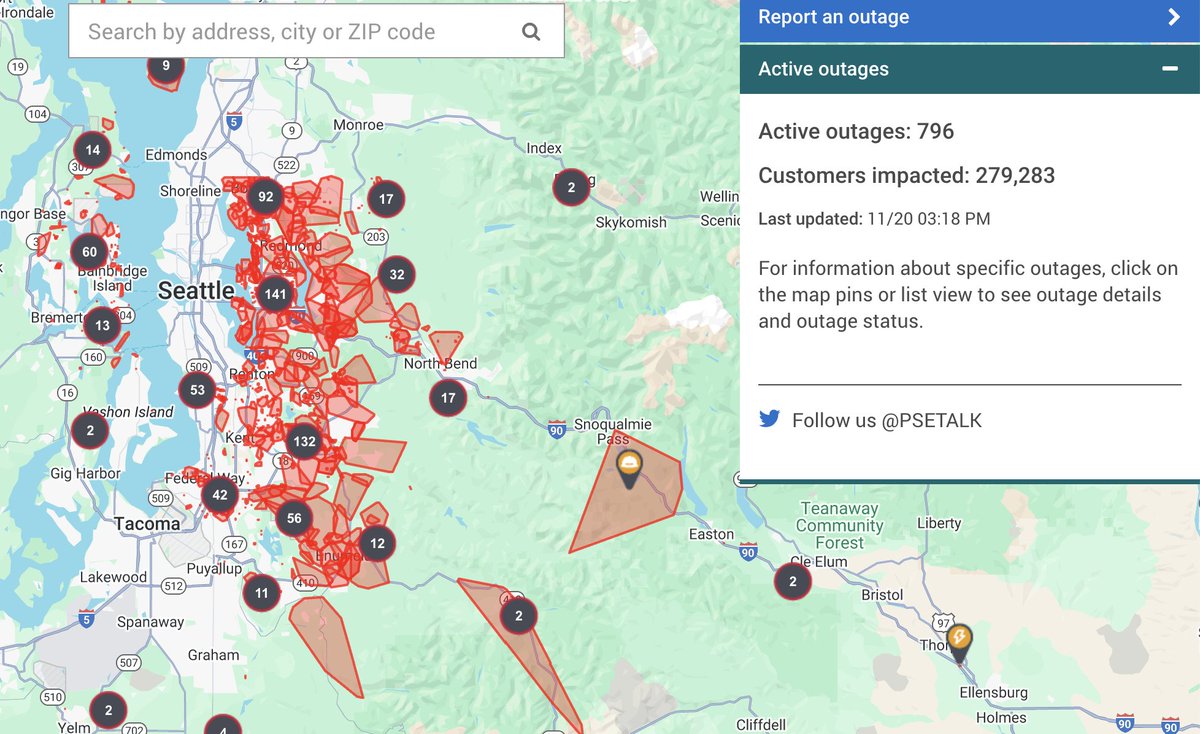
Task: Open the 12 outage cluster marker
Action: coord(377,544)
